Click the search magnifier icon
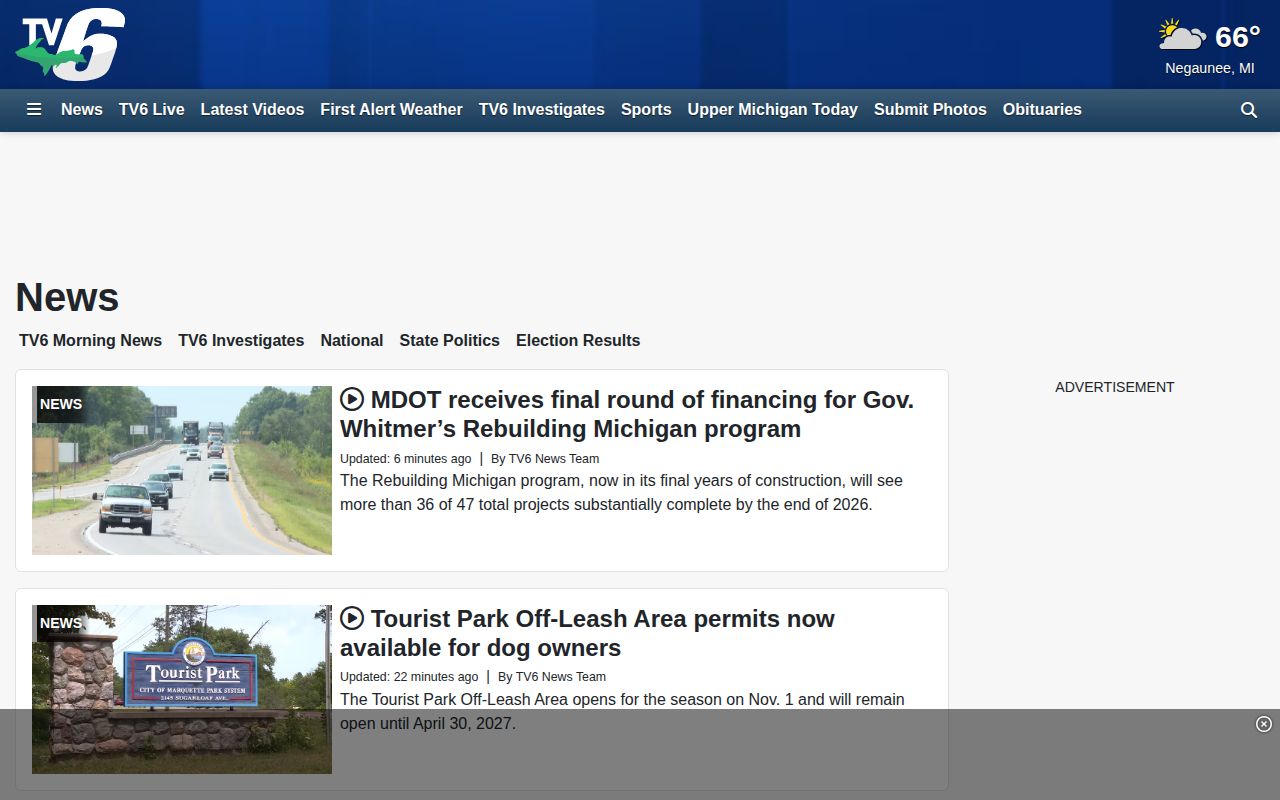Screen dimensions: 1280x800 pos(1249,110)
